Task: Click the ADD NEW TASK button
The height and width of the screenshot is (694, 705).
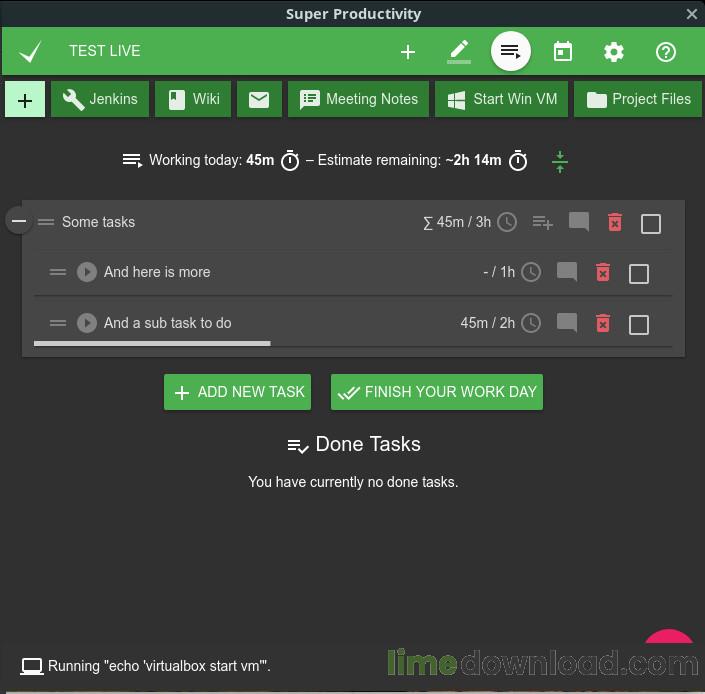Action: [237, 392]
